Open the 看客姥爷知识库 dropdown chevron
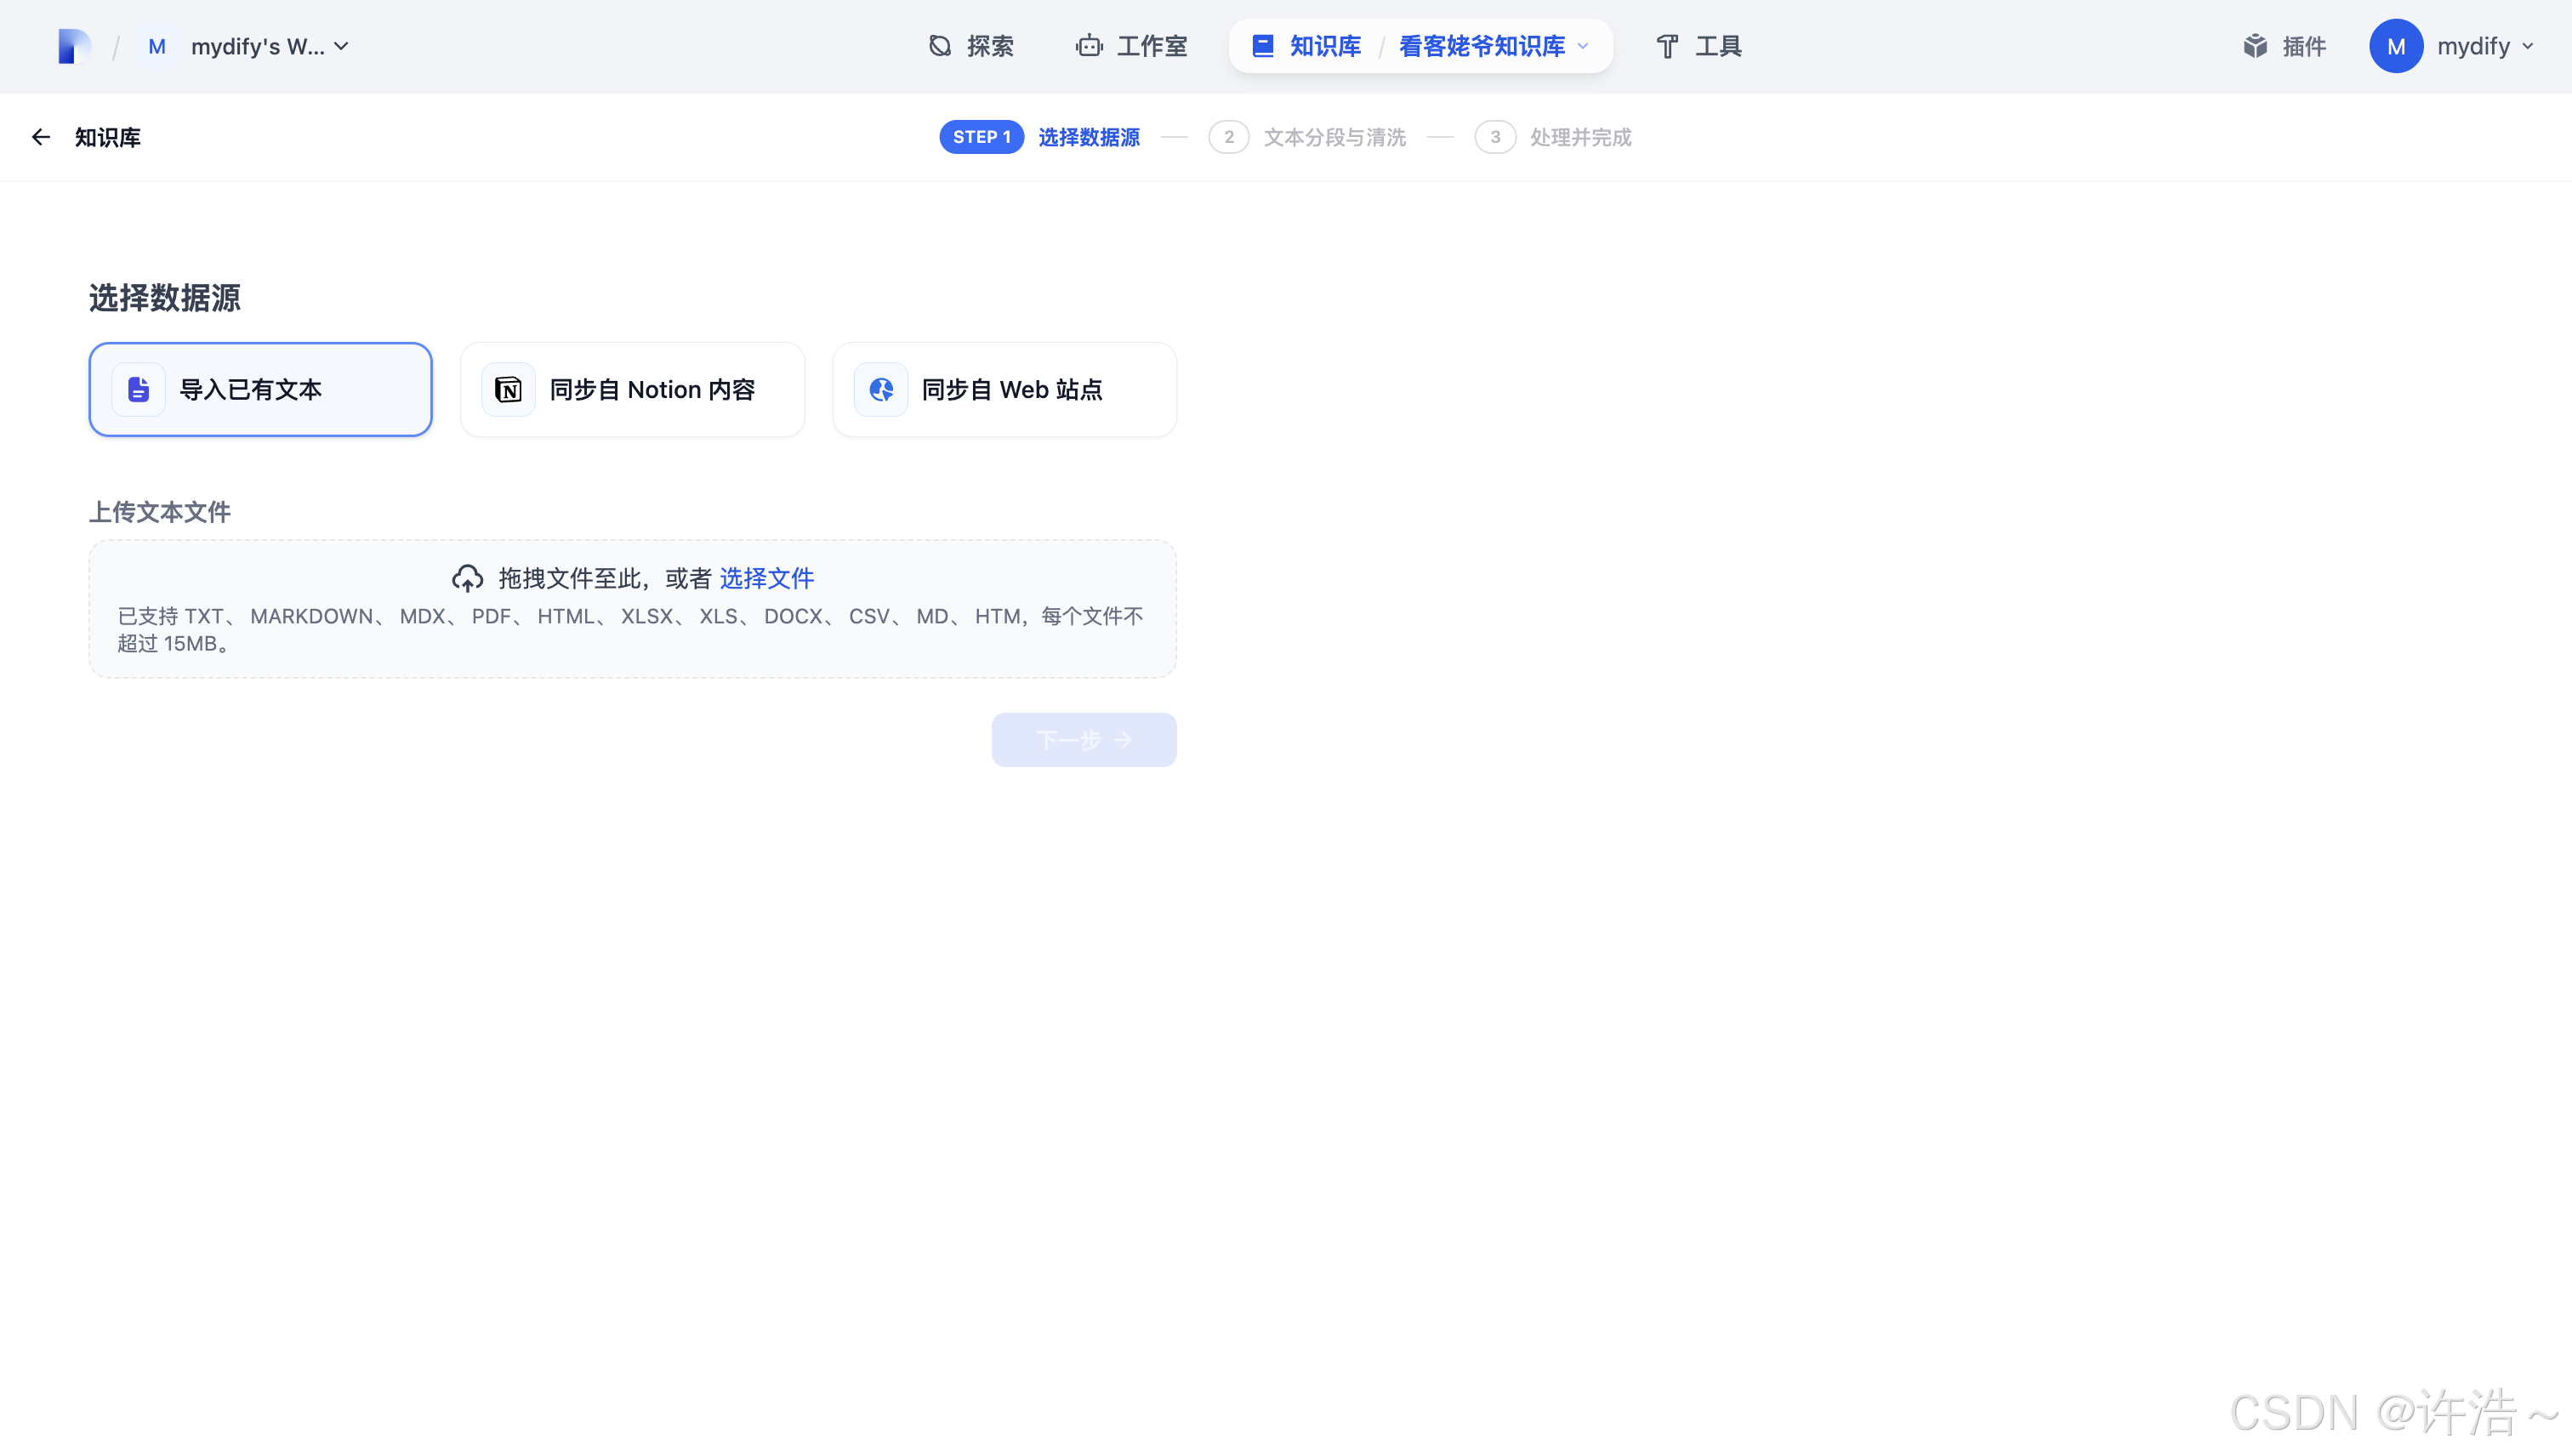This screenshot has height=1456, width=2572. pyautogui.click(x=1583, y=46)
